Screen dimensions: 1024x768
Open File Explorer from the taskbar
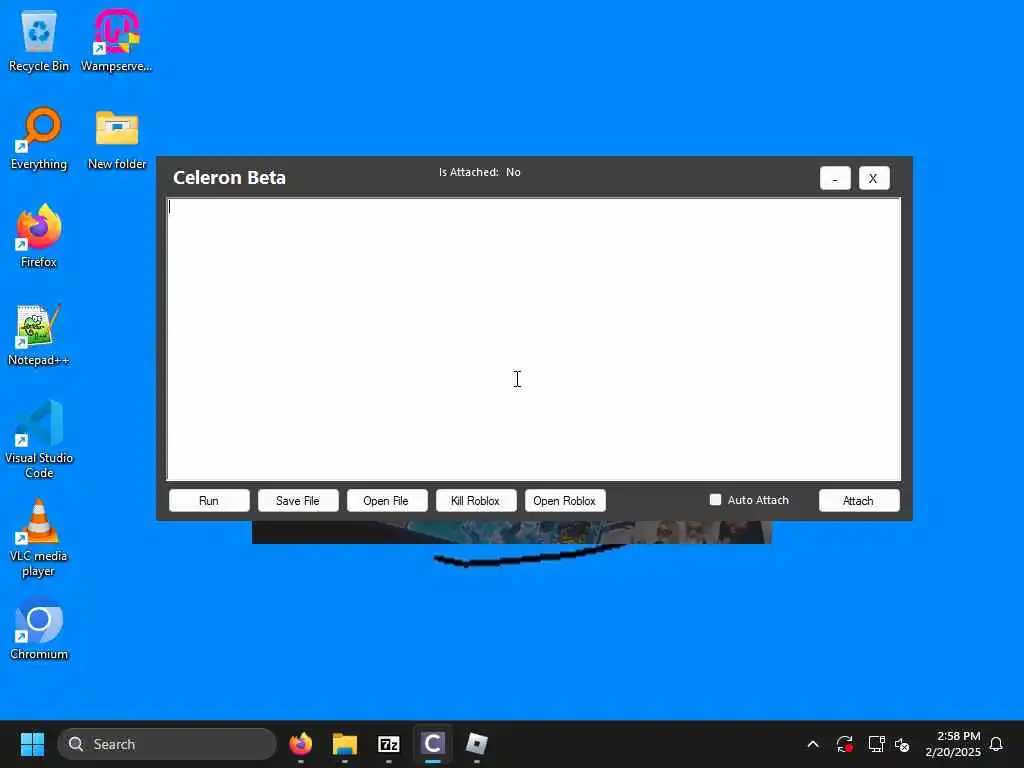coord(345,744)
